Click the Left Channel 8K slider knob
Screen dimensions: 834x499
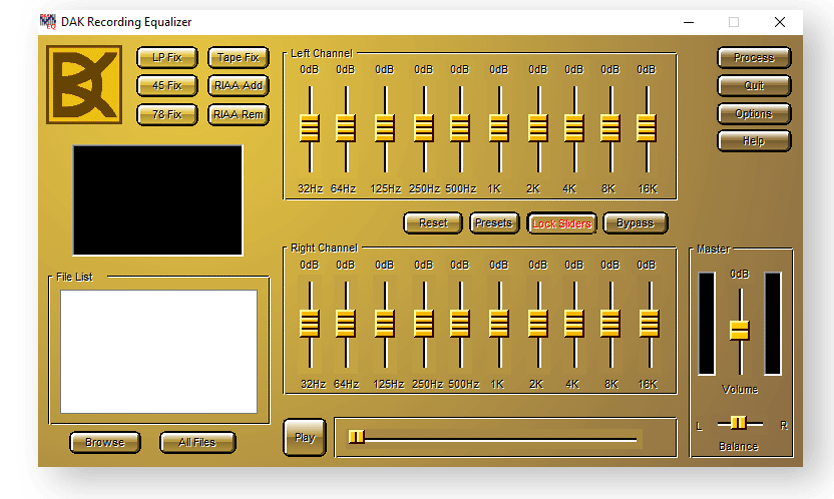click(610, 128)
